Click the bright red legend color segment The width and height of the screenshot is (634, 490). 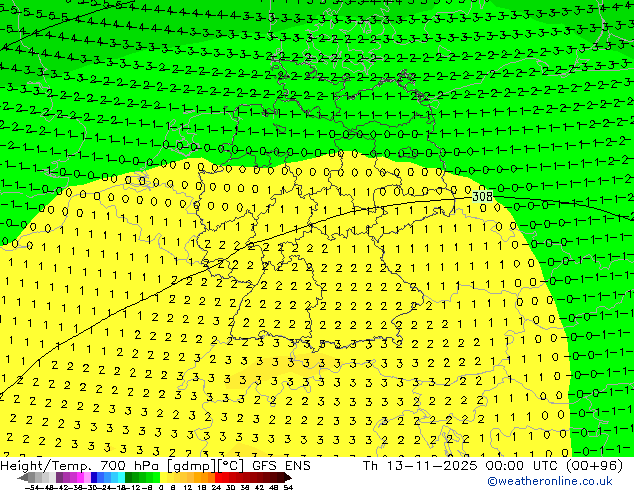click(218, 478)
